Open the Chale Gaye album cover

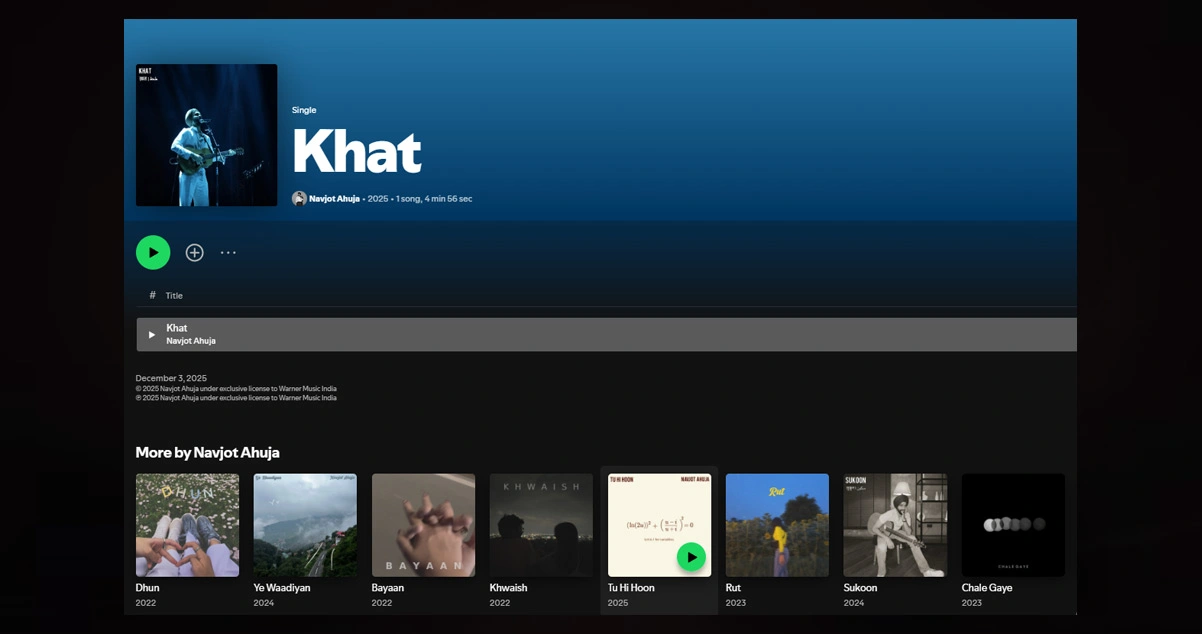click(x=1013, y=525)
